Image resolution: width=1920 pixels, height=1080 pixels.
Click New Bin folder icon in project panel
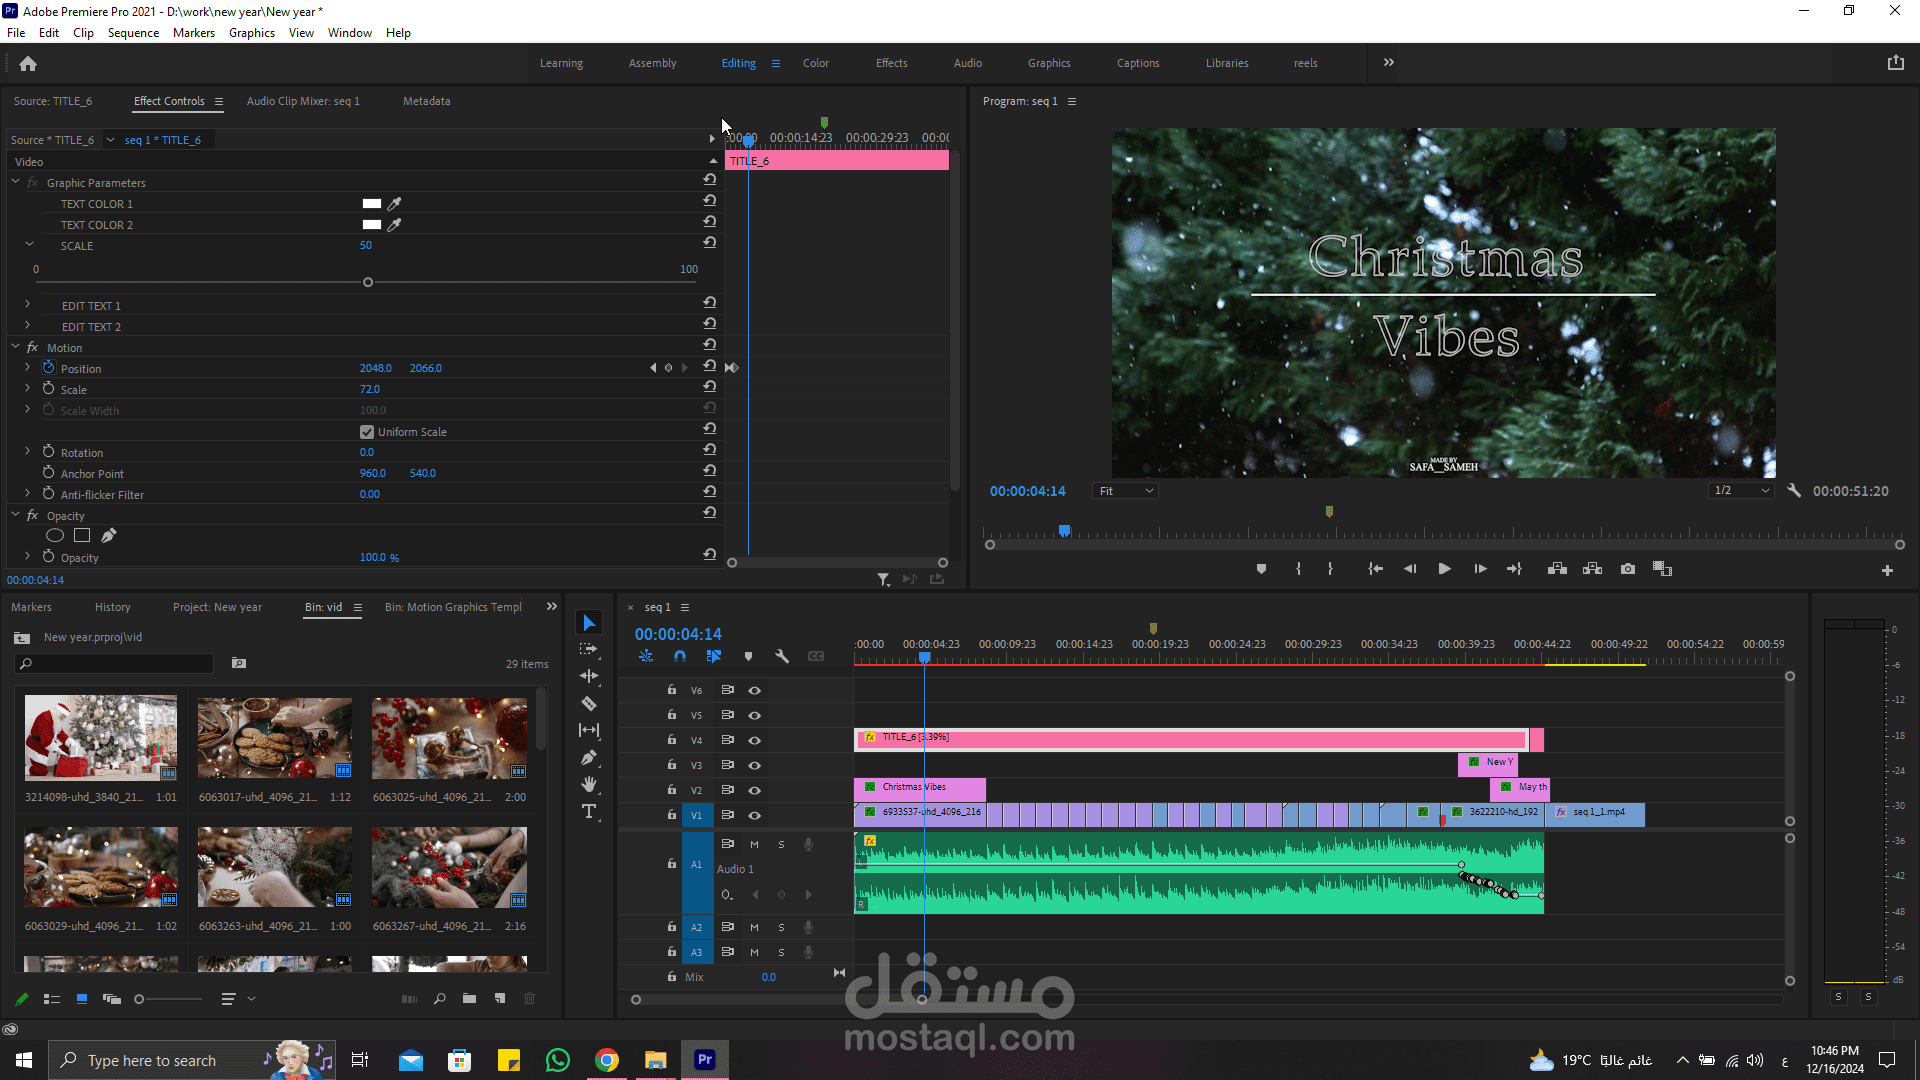coord(469,998)
